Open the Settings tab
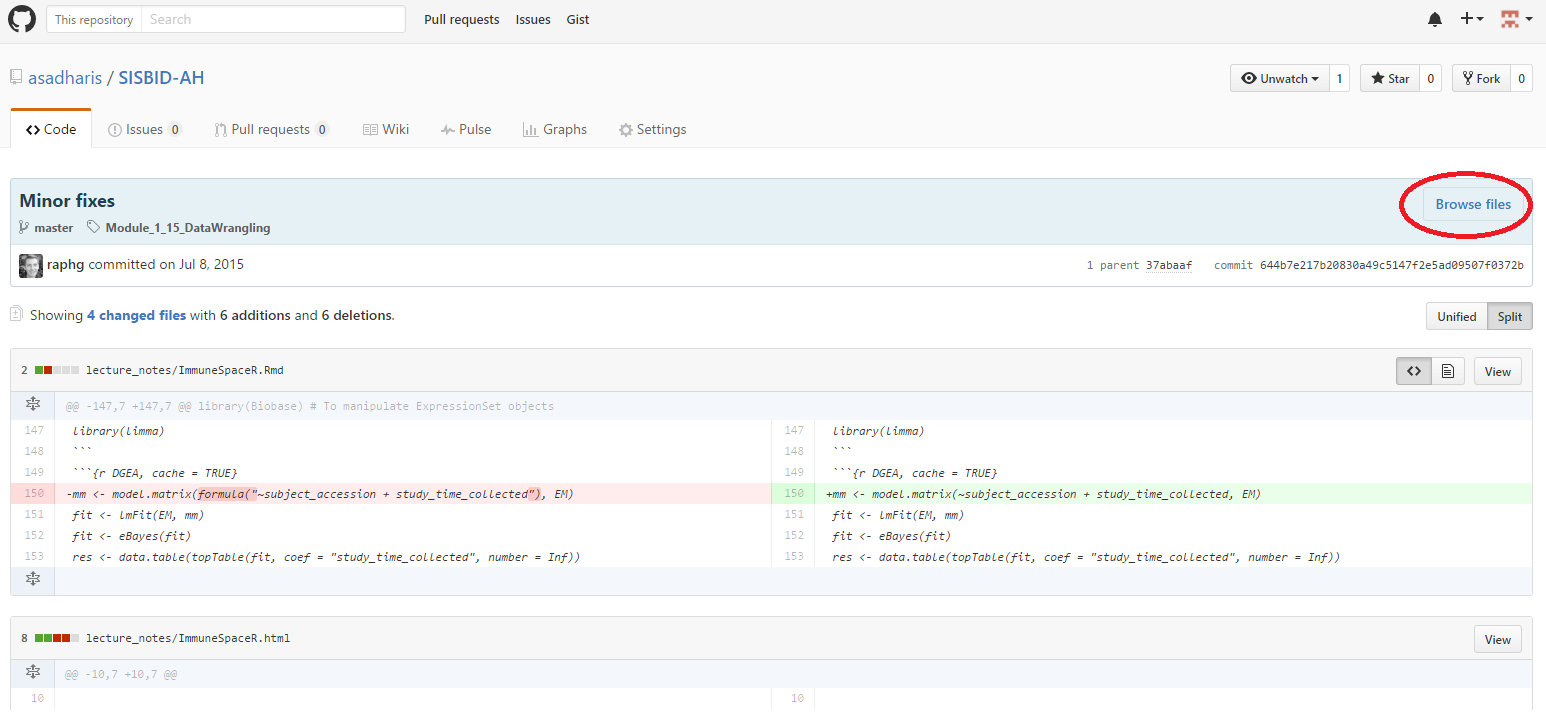The image size is (1546, 724). pyautogui.click(x=652, y=129)
